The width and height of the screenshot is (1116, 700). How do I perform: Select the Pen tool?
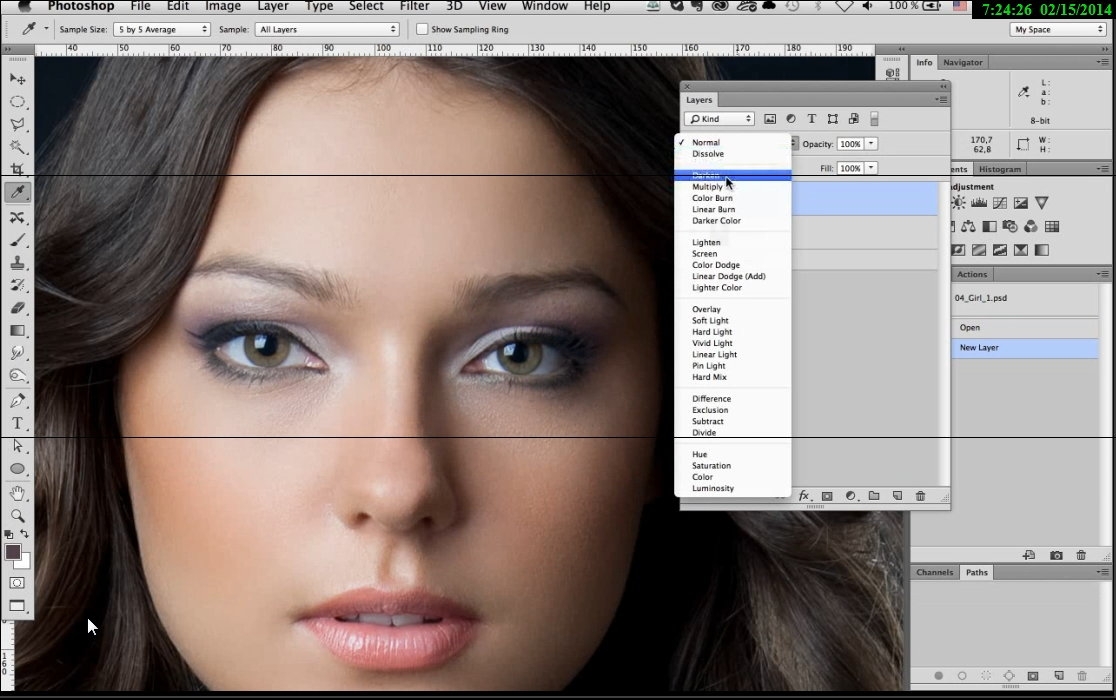[17, 401]
